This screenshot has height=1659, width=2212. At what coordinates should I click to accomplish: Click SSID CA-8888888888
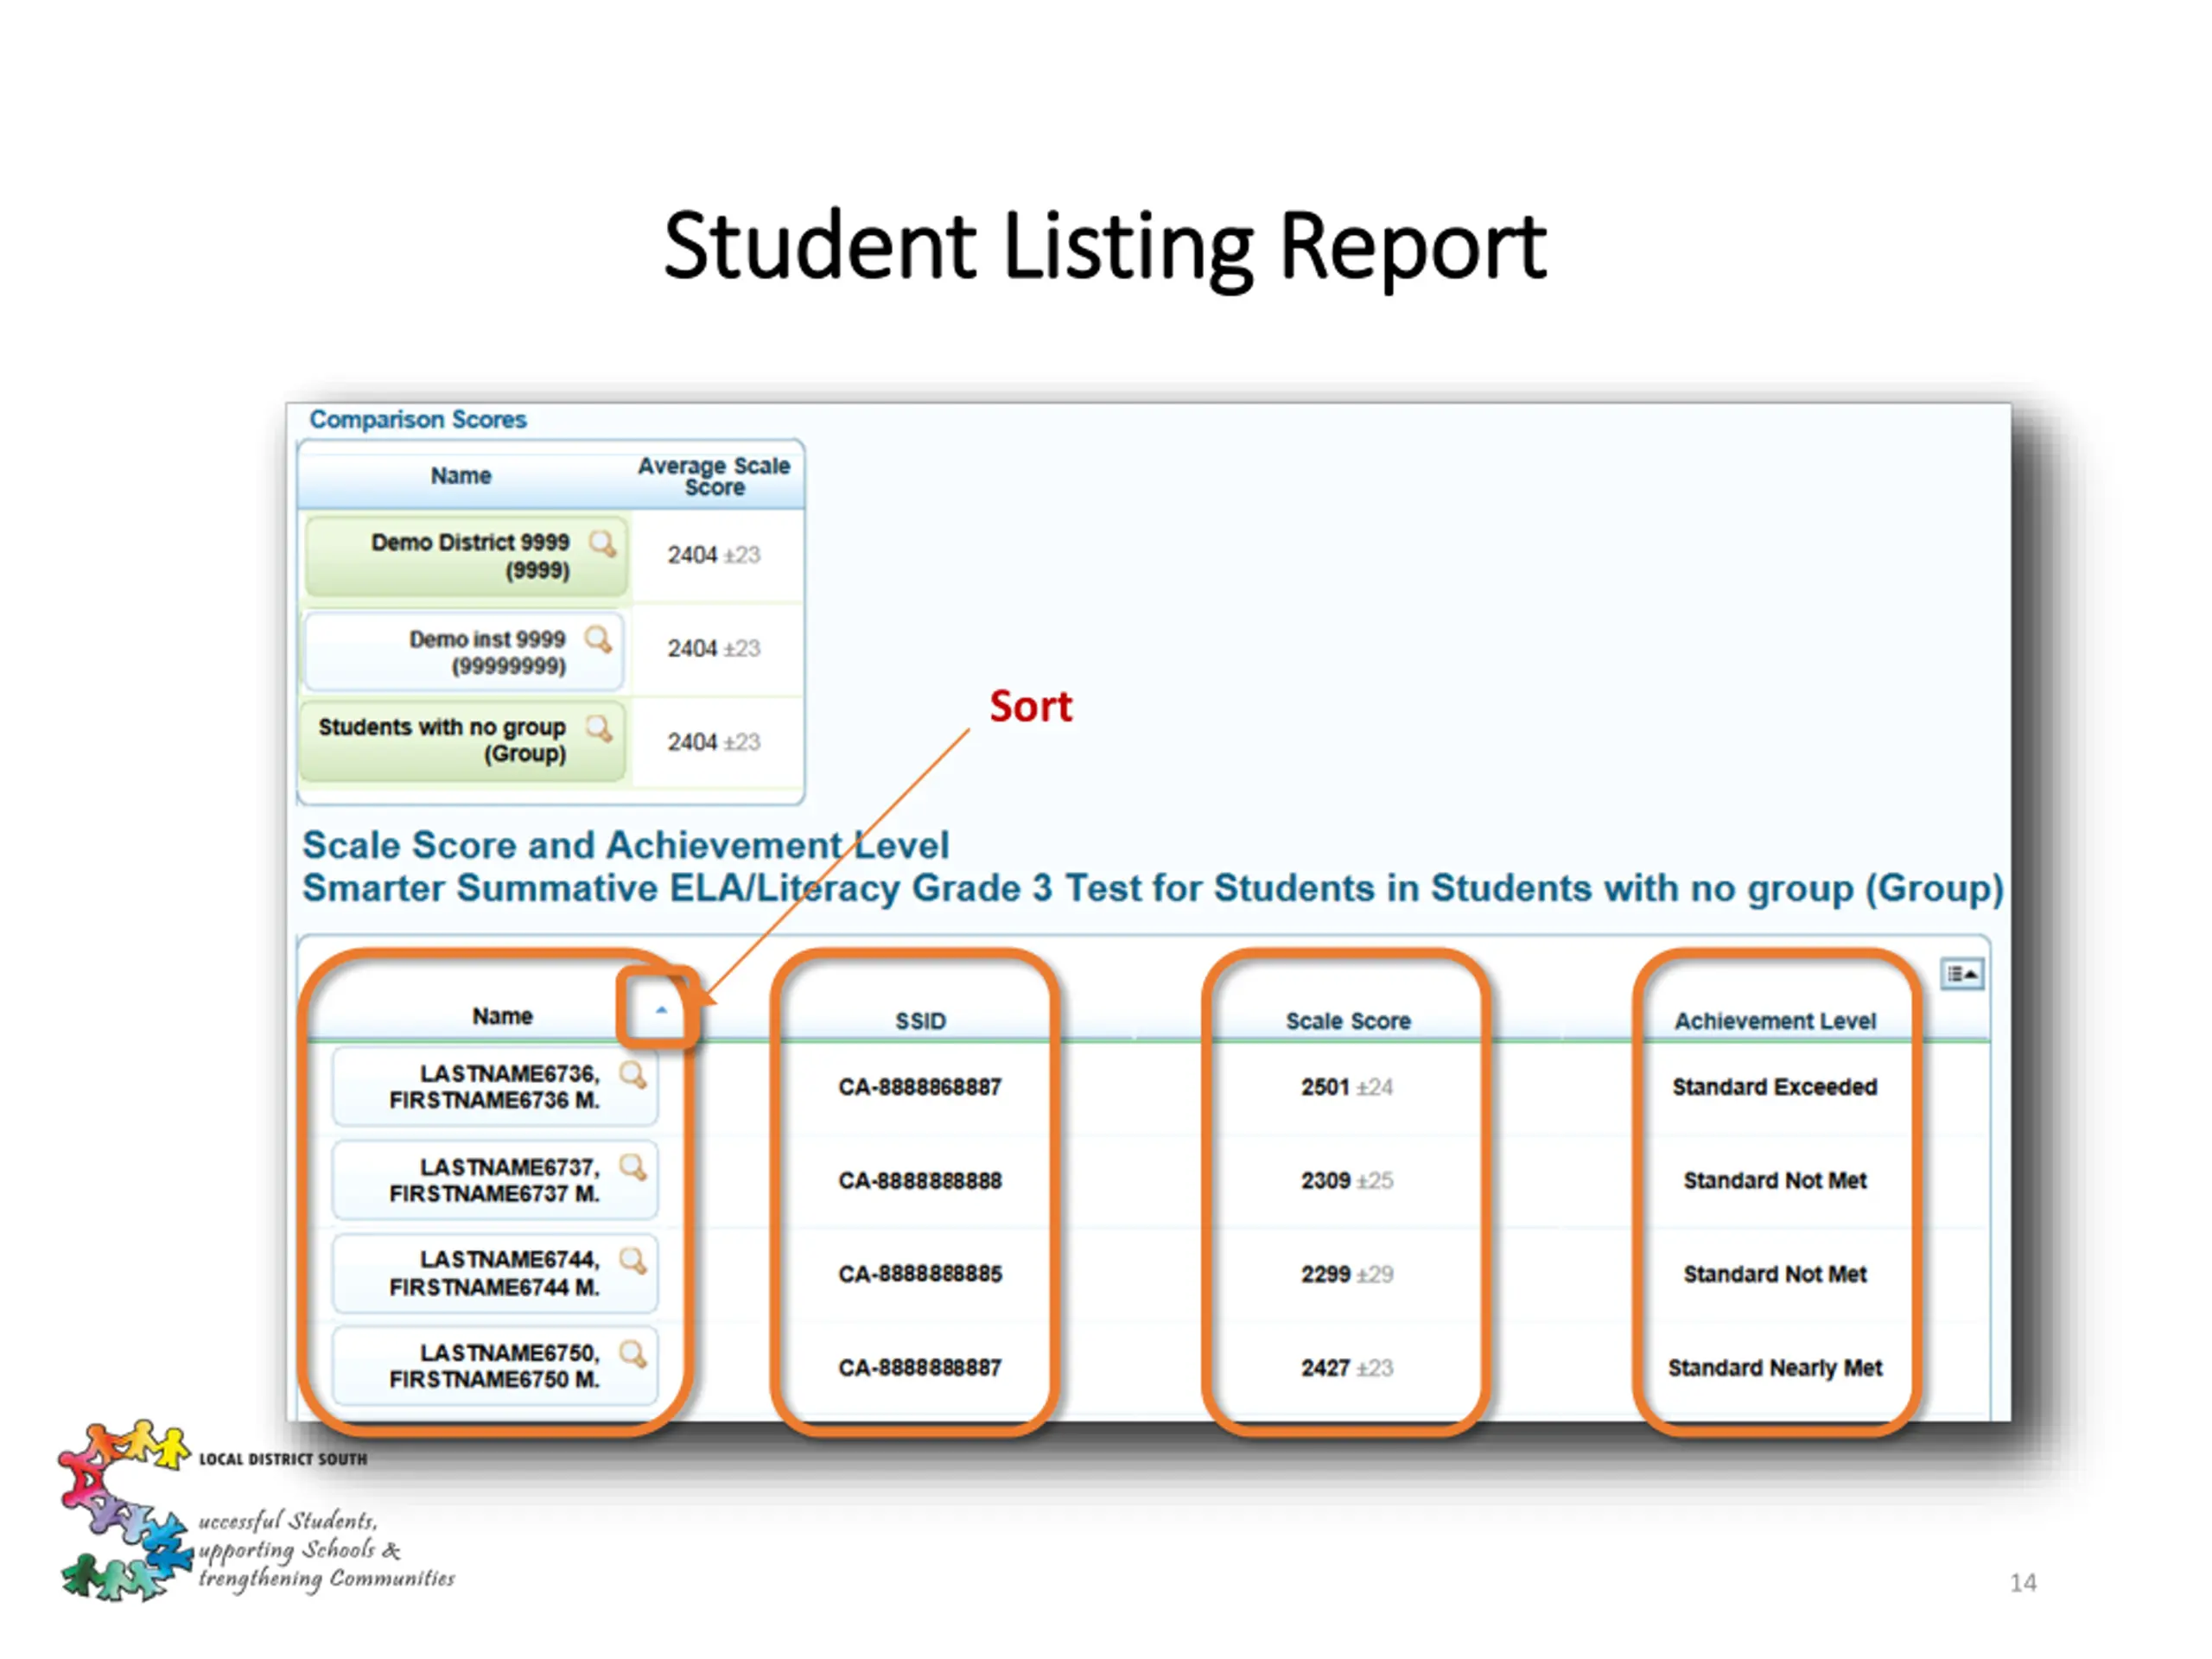920,1181
